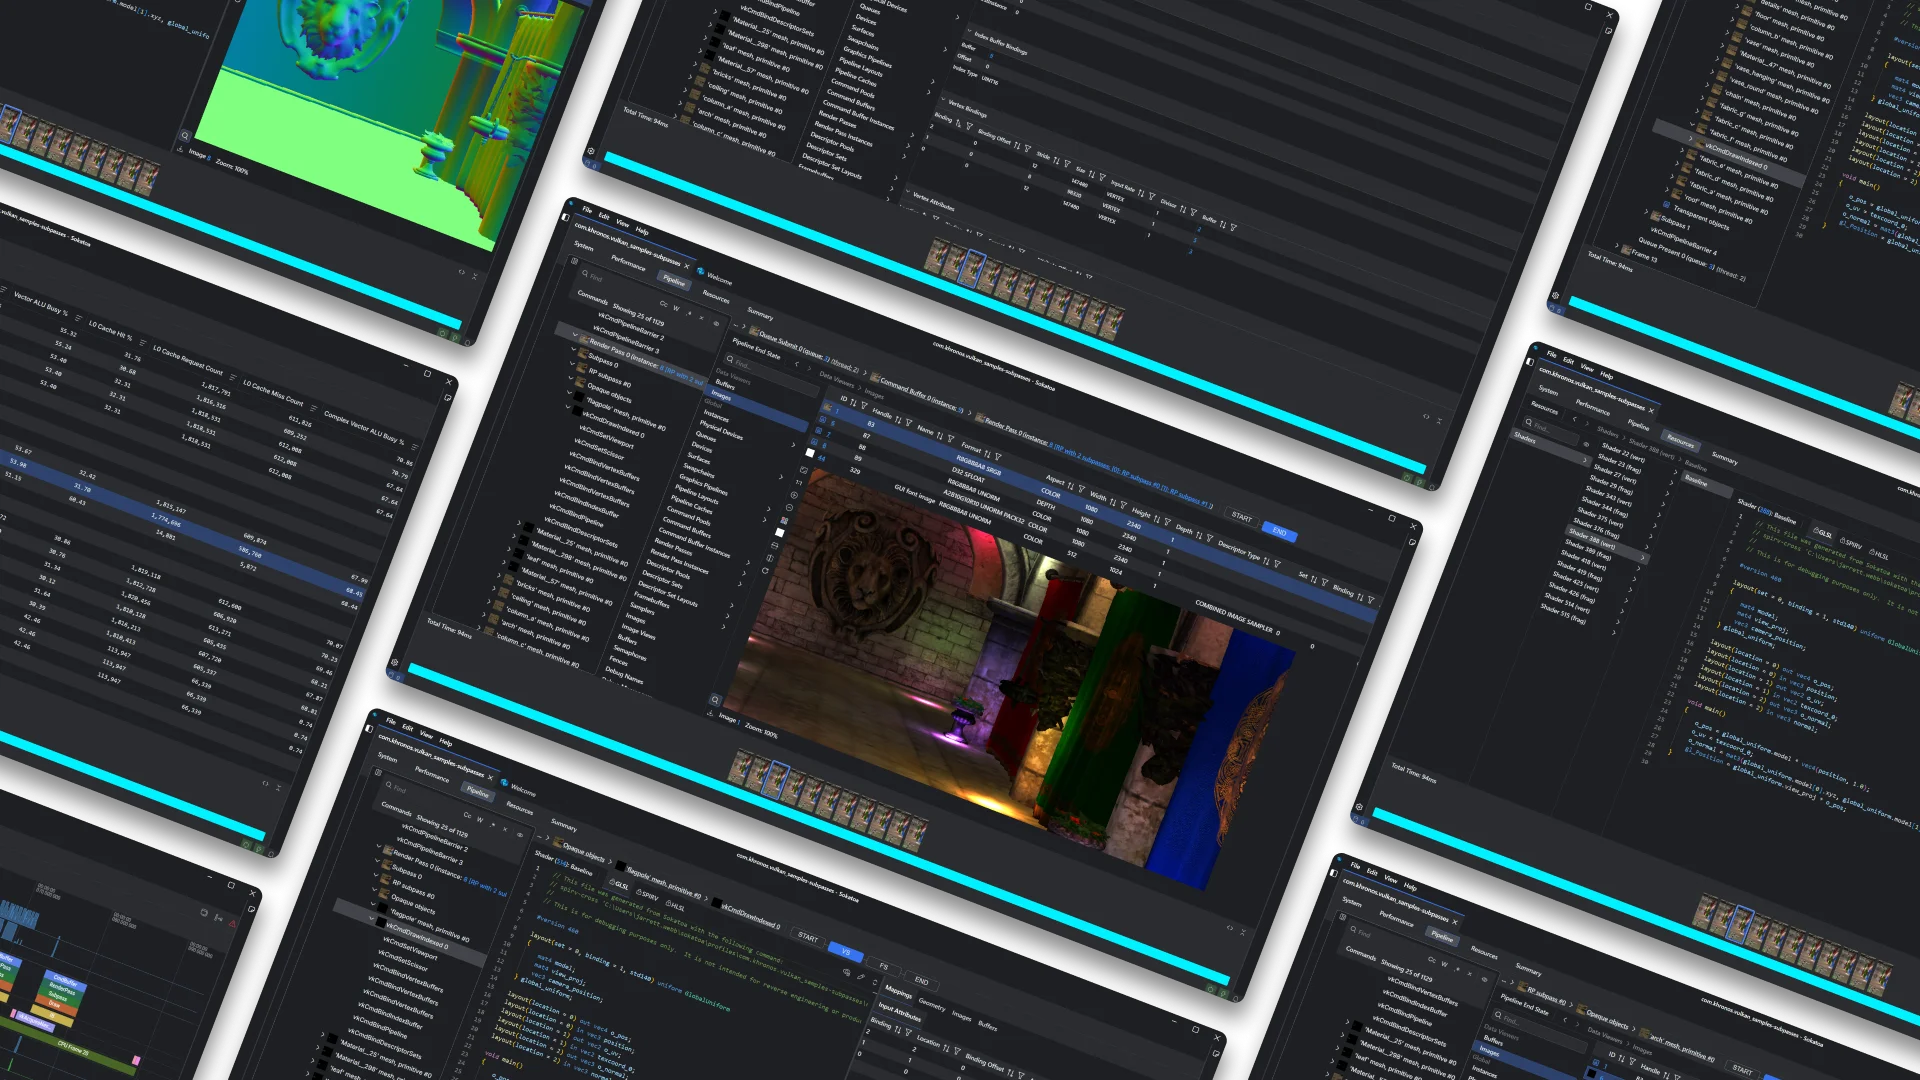This screenshot has width=1920, height=1080.
Task: Click the Handle column filter icon in the lion-image window
Action: coord(908,422)
